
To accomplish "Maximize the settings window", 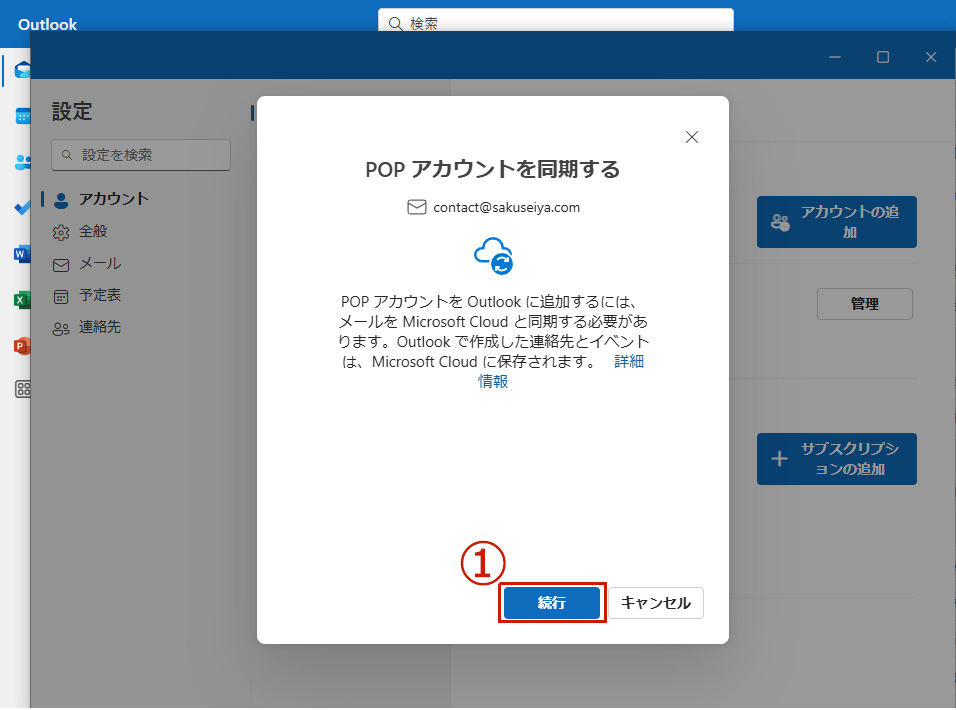I will (883, 57).
